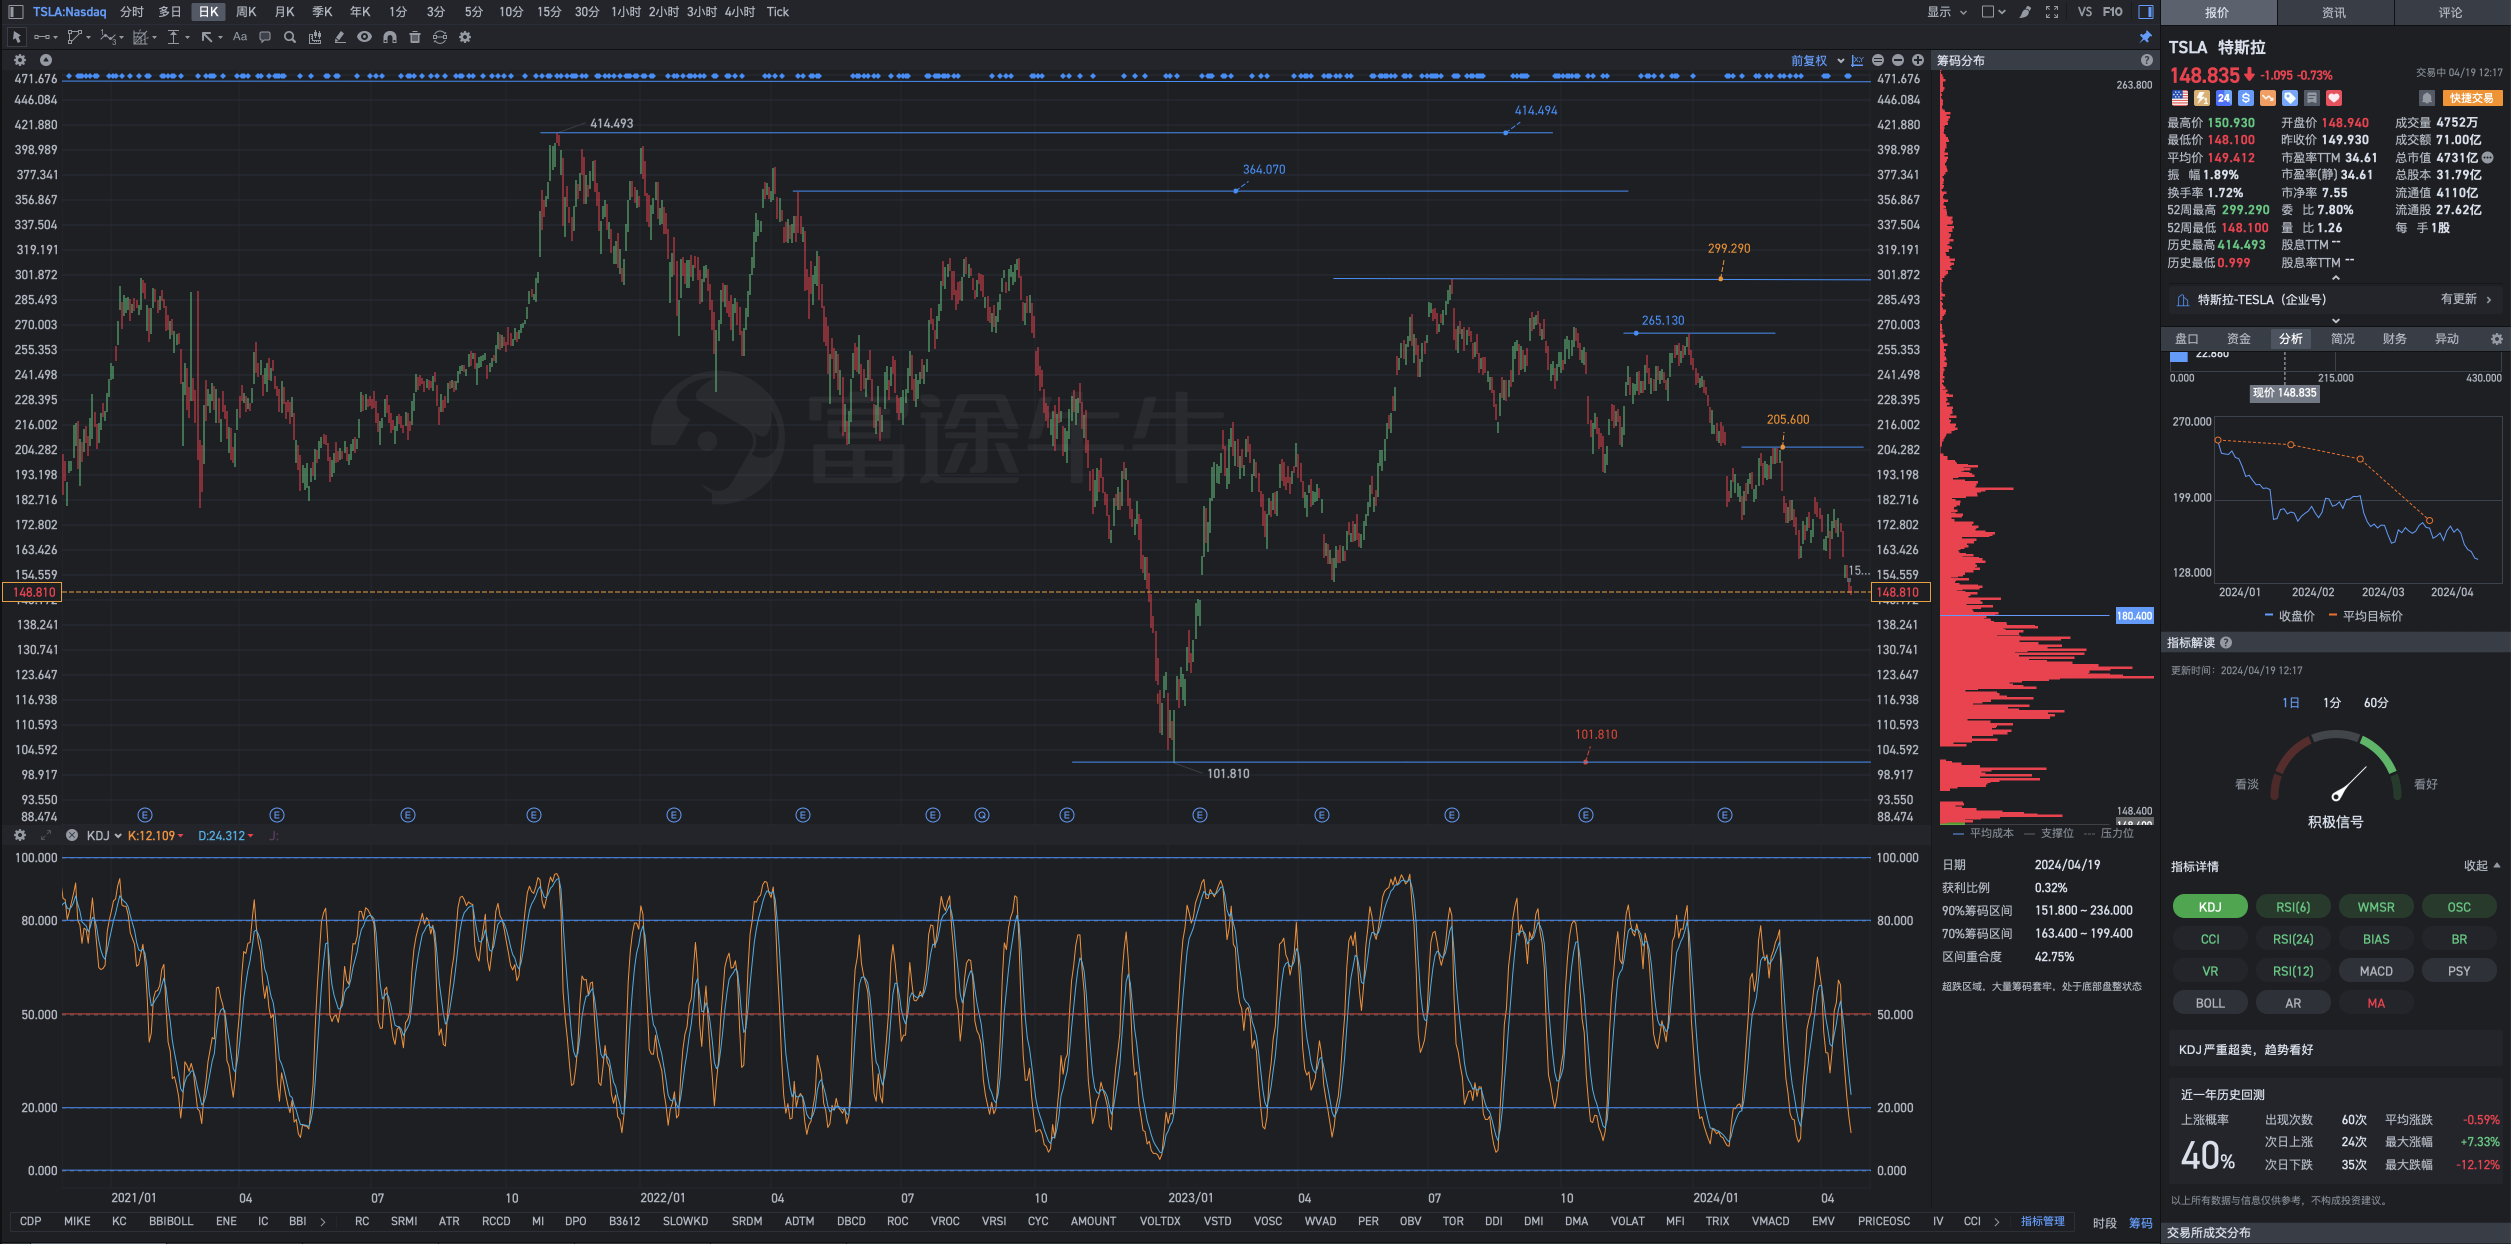
Task: Collapse the top marker row arrow
Action: coord(45,60)
